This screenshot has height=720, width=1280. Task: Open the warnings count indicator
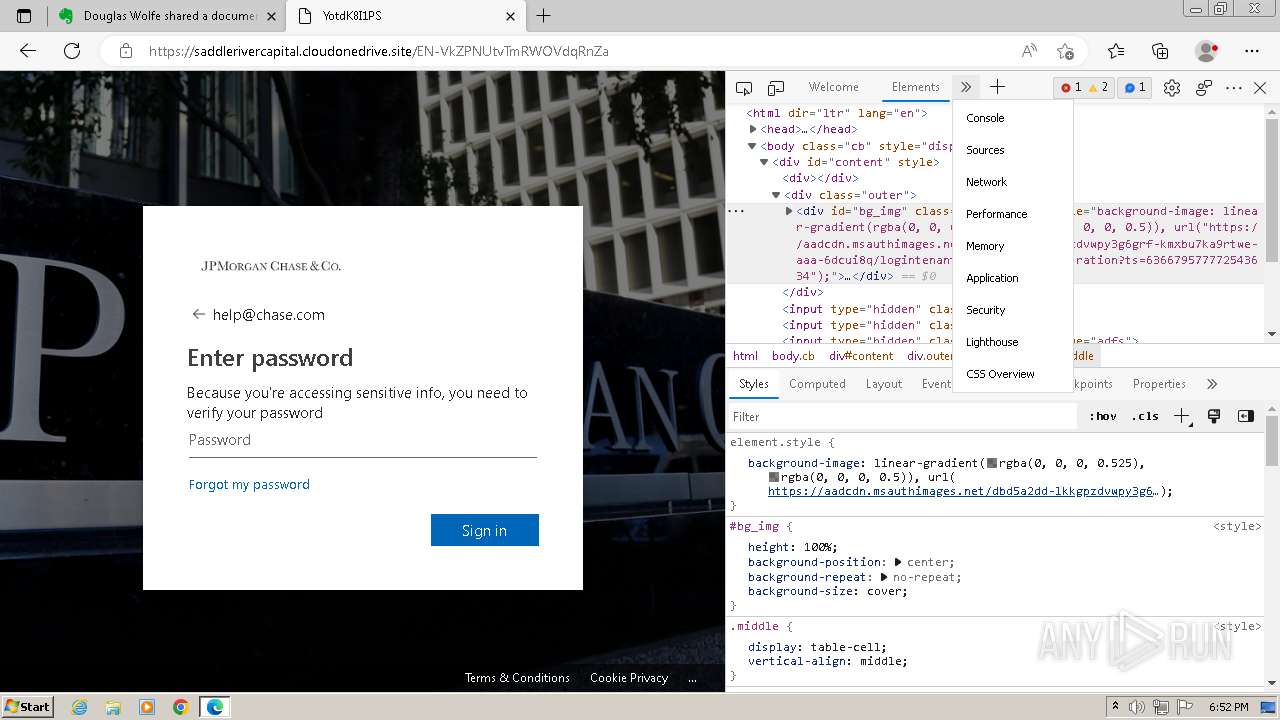[1098, 87]
